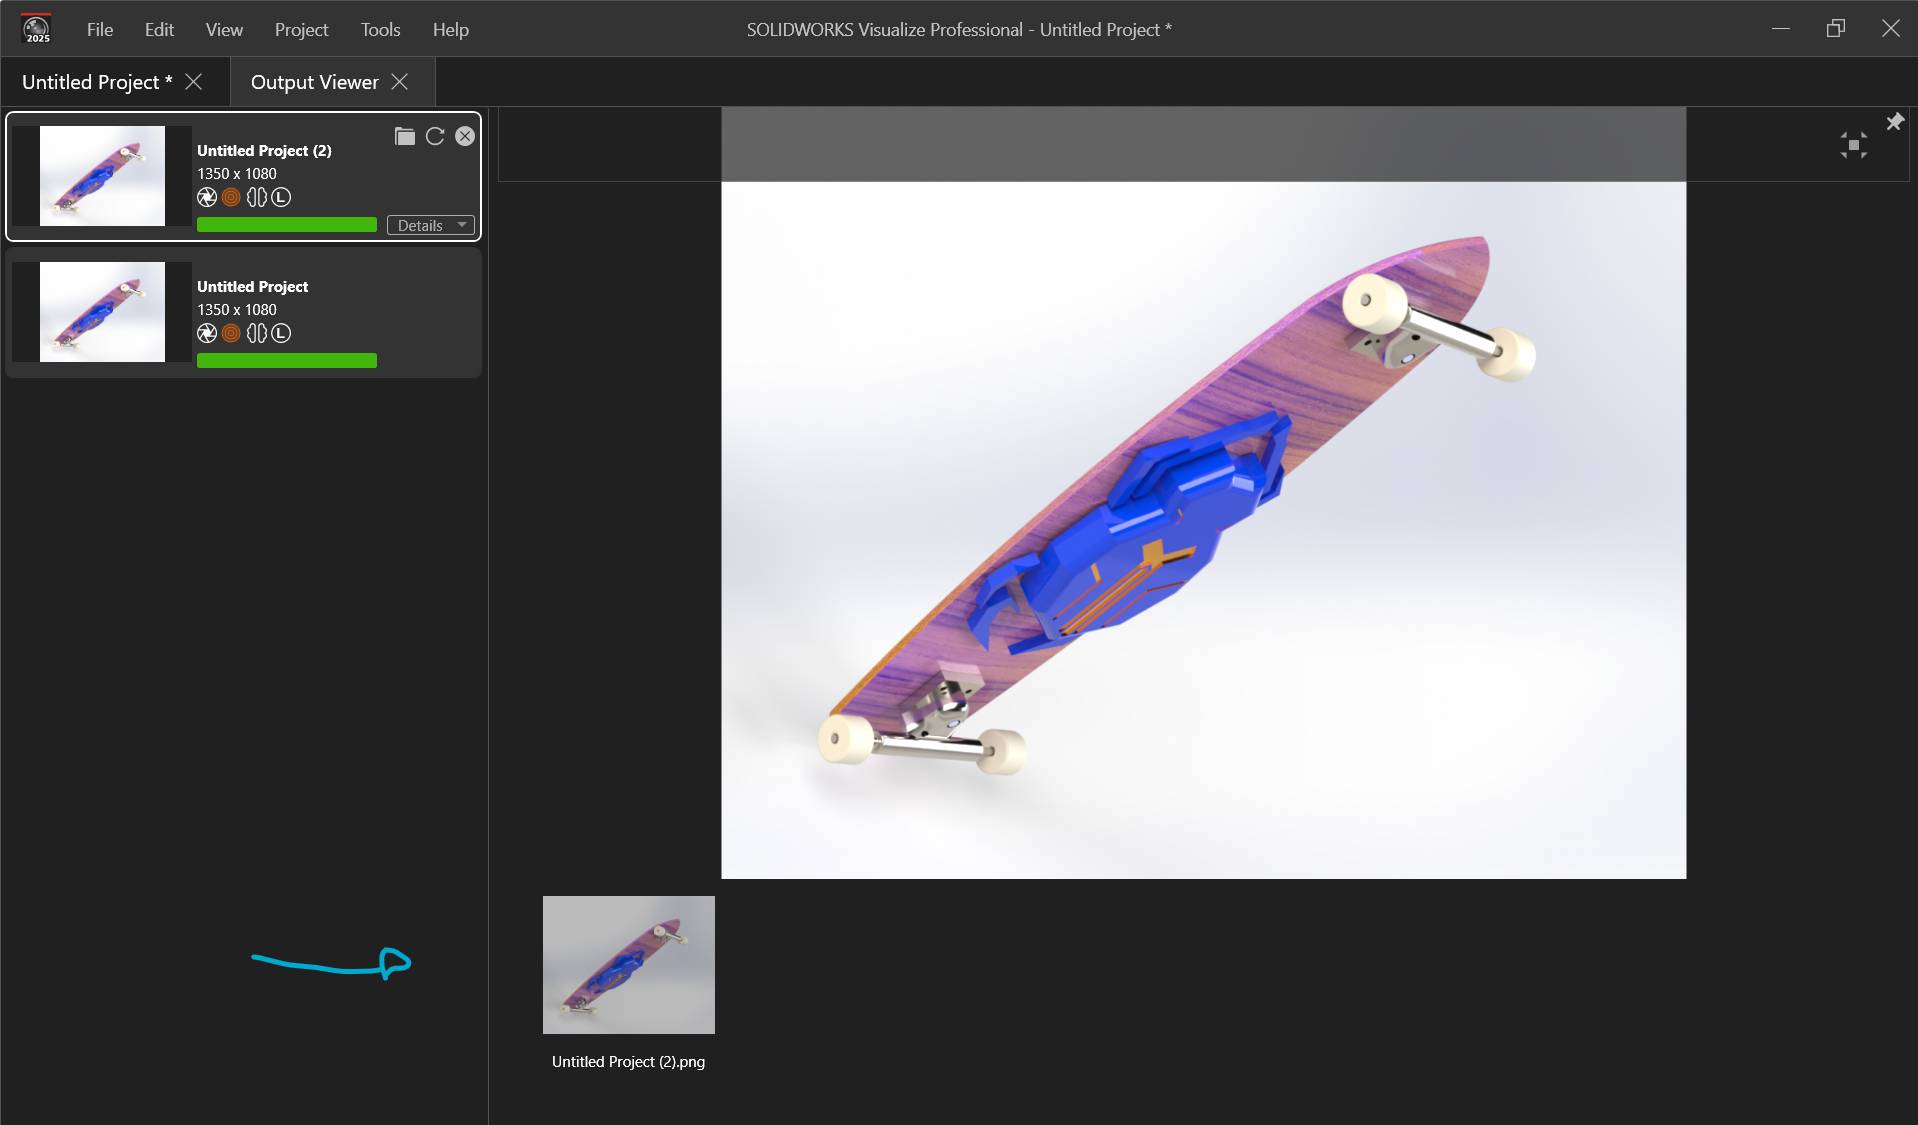
Task: Click the aperture render icon on Untitled Project (2)
Action: tap(206, 198)
